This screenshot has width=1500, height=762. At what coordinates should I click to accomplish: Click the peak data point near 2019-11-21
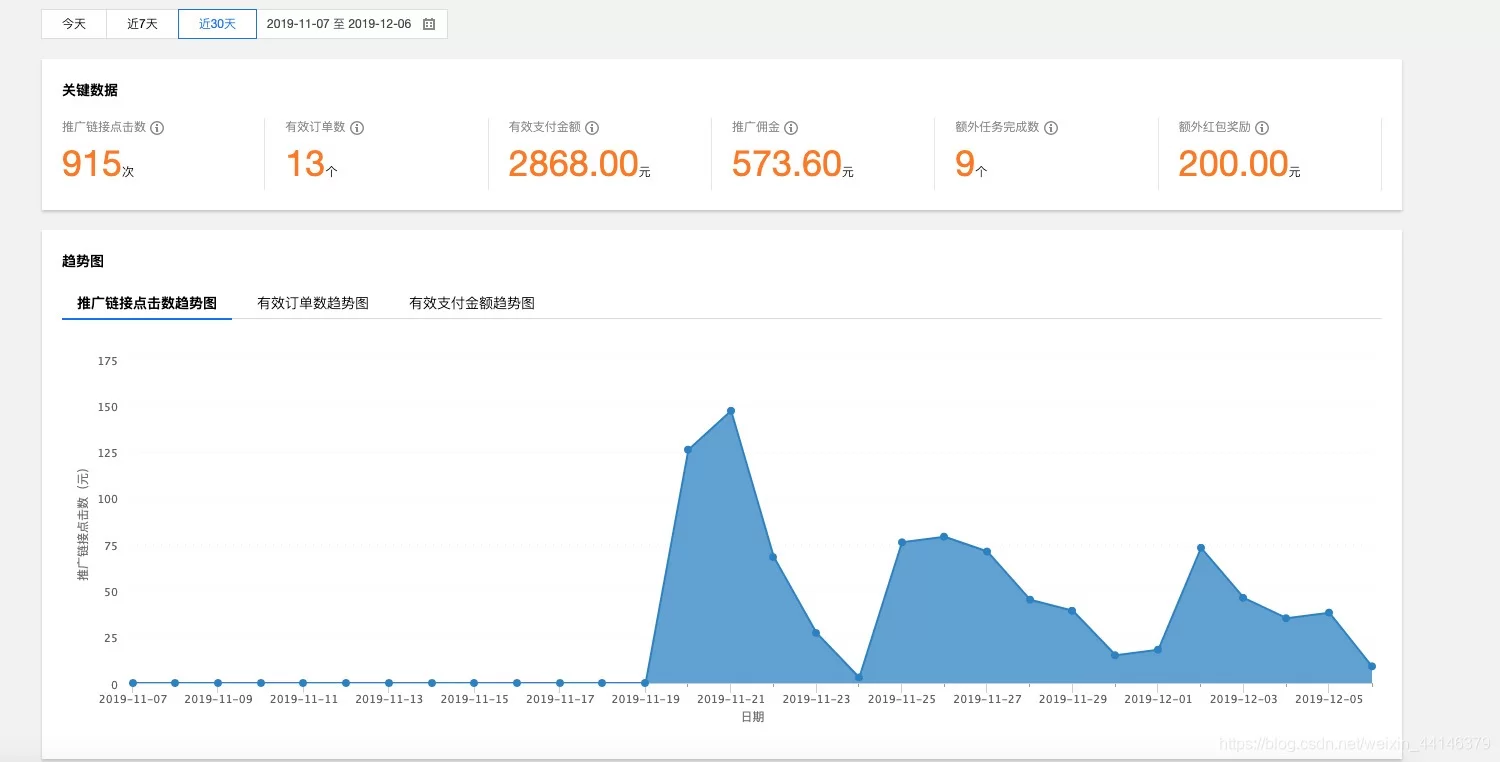(x=731, y=411)
